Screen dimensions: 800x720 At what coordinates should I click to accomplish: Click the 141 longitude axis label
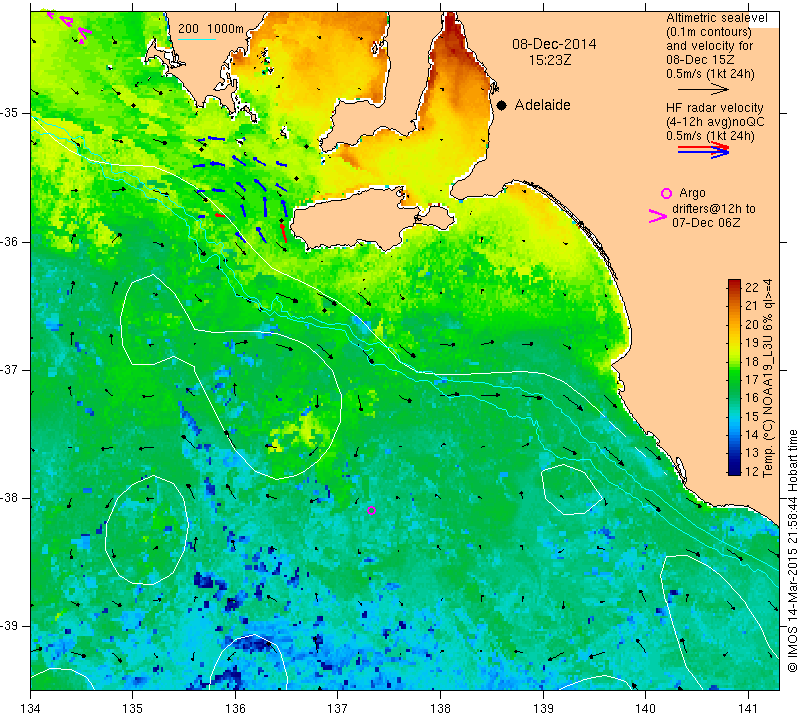(x=748, y=708)
